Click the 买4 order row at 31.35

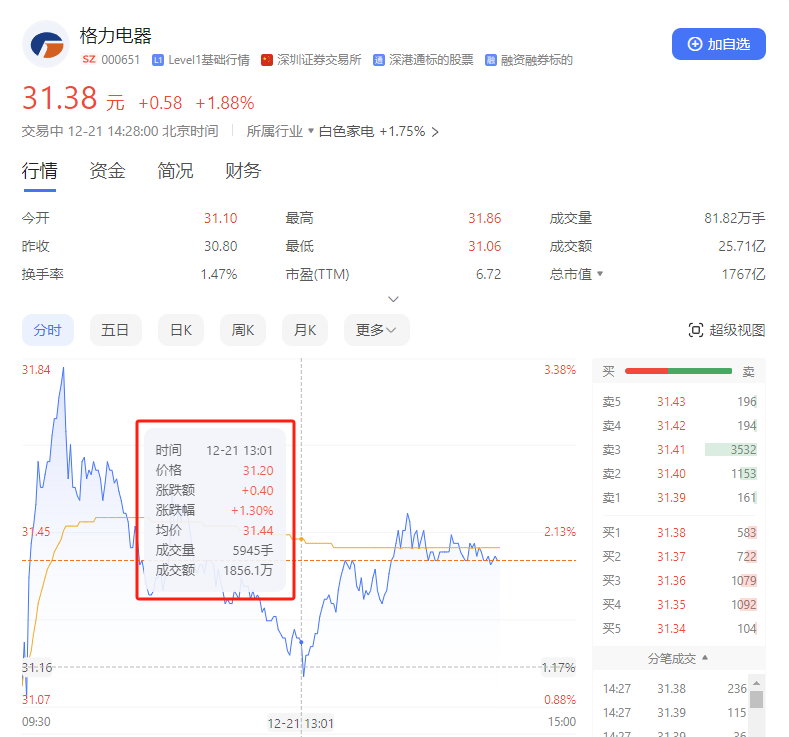pyautogui.click(x=679, y=604)
